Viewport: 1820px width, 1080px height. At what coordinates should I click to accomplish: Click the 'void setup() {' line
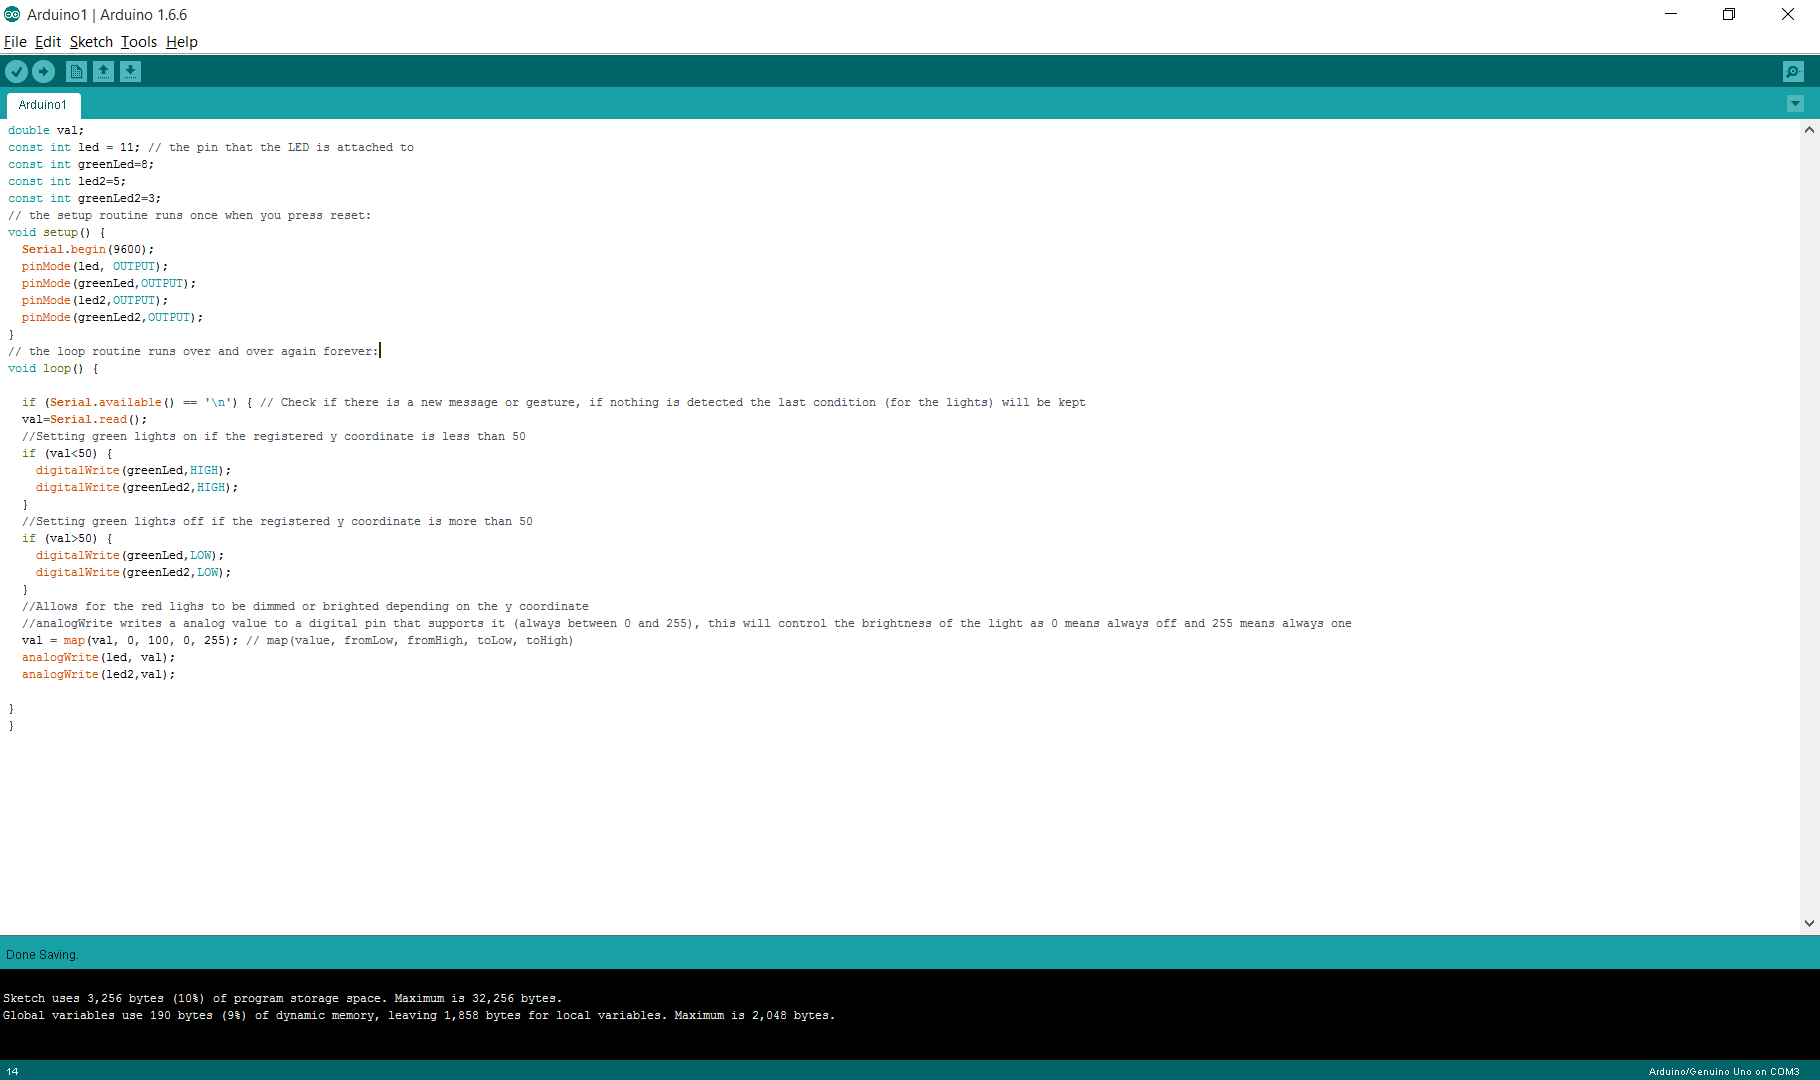coord(57,232)
